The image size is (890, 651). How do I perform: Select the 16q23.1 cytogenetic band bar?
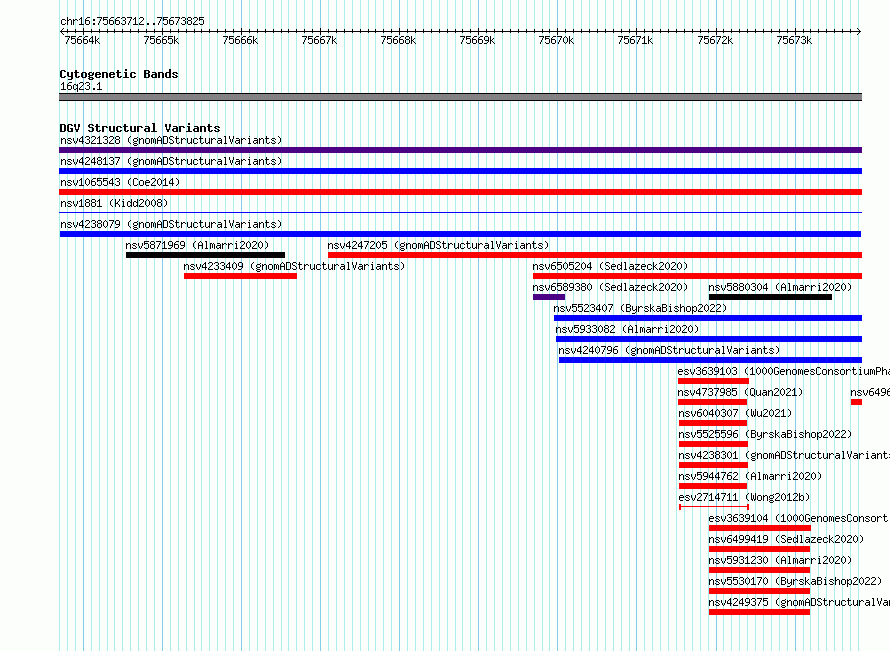[x=460, y=97]
